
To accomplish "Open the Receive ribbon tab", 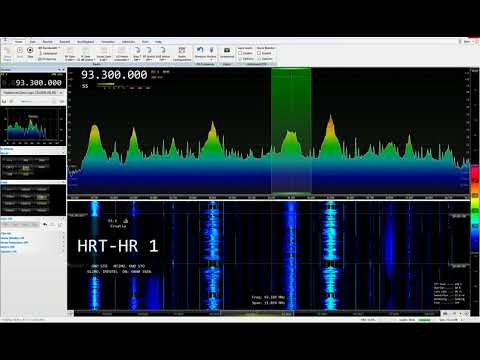I will click(48, 42).
